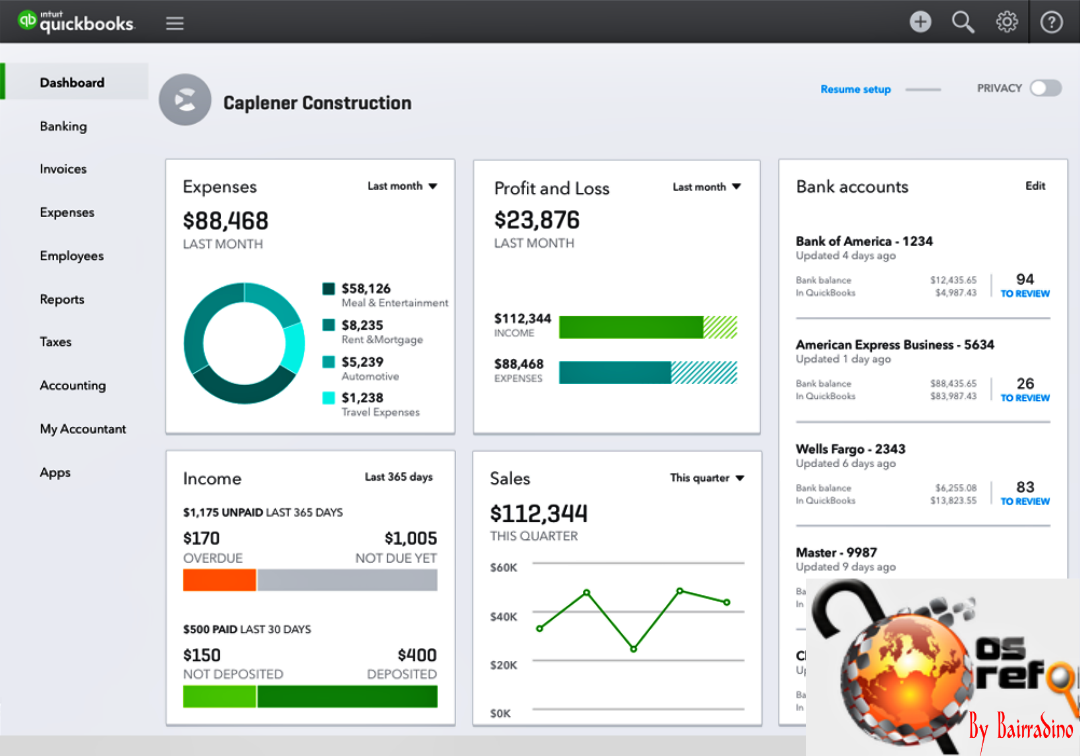Click the expenses donut chart
This screenshot has height=756, width=1080.
(x=245, y=343)
